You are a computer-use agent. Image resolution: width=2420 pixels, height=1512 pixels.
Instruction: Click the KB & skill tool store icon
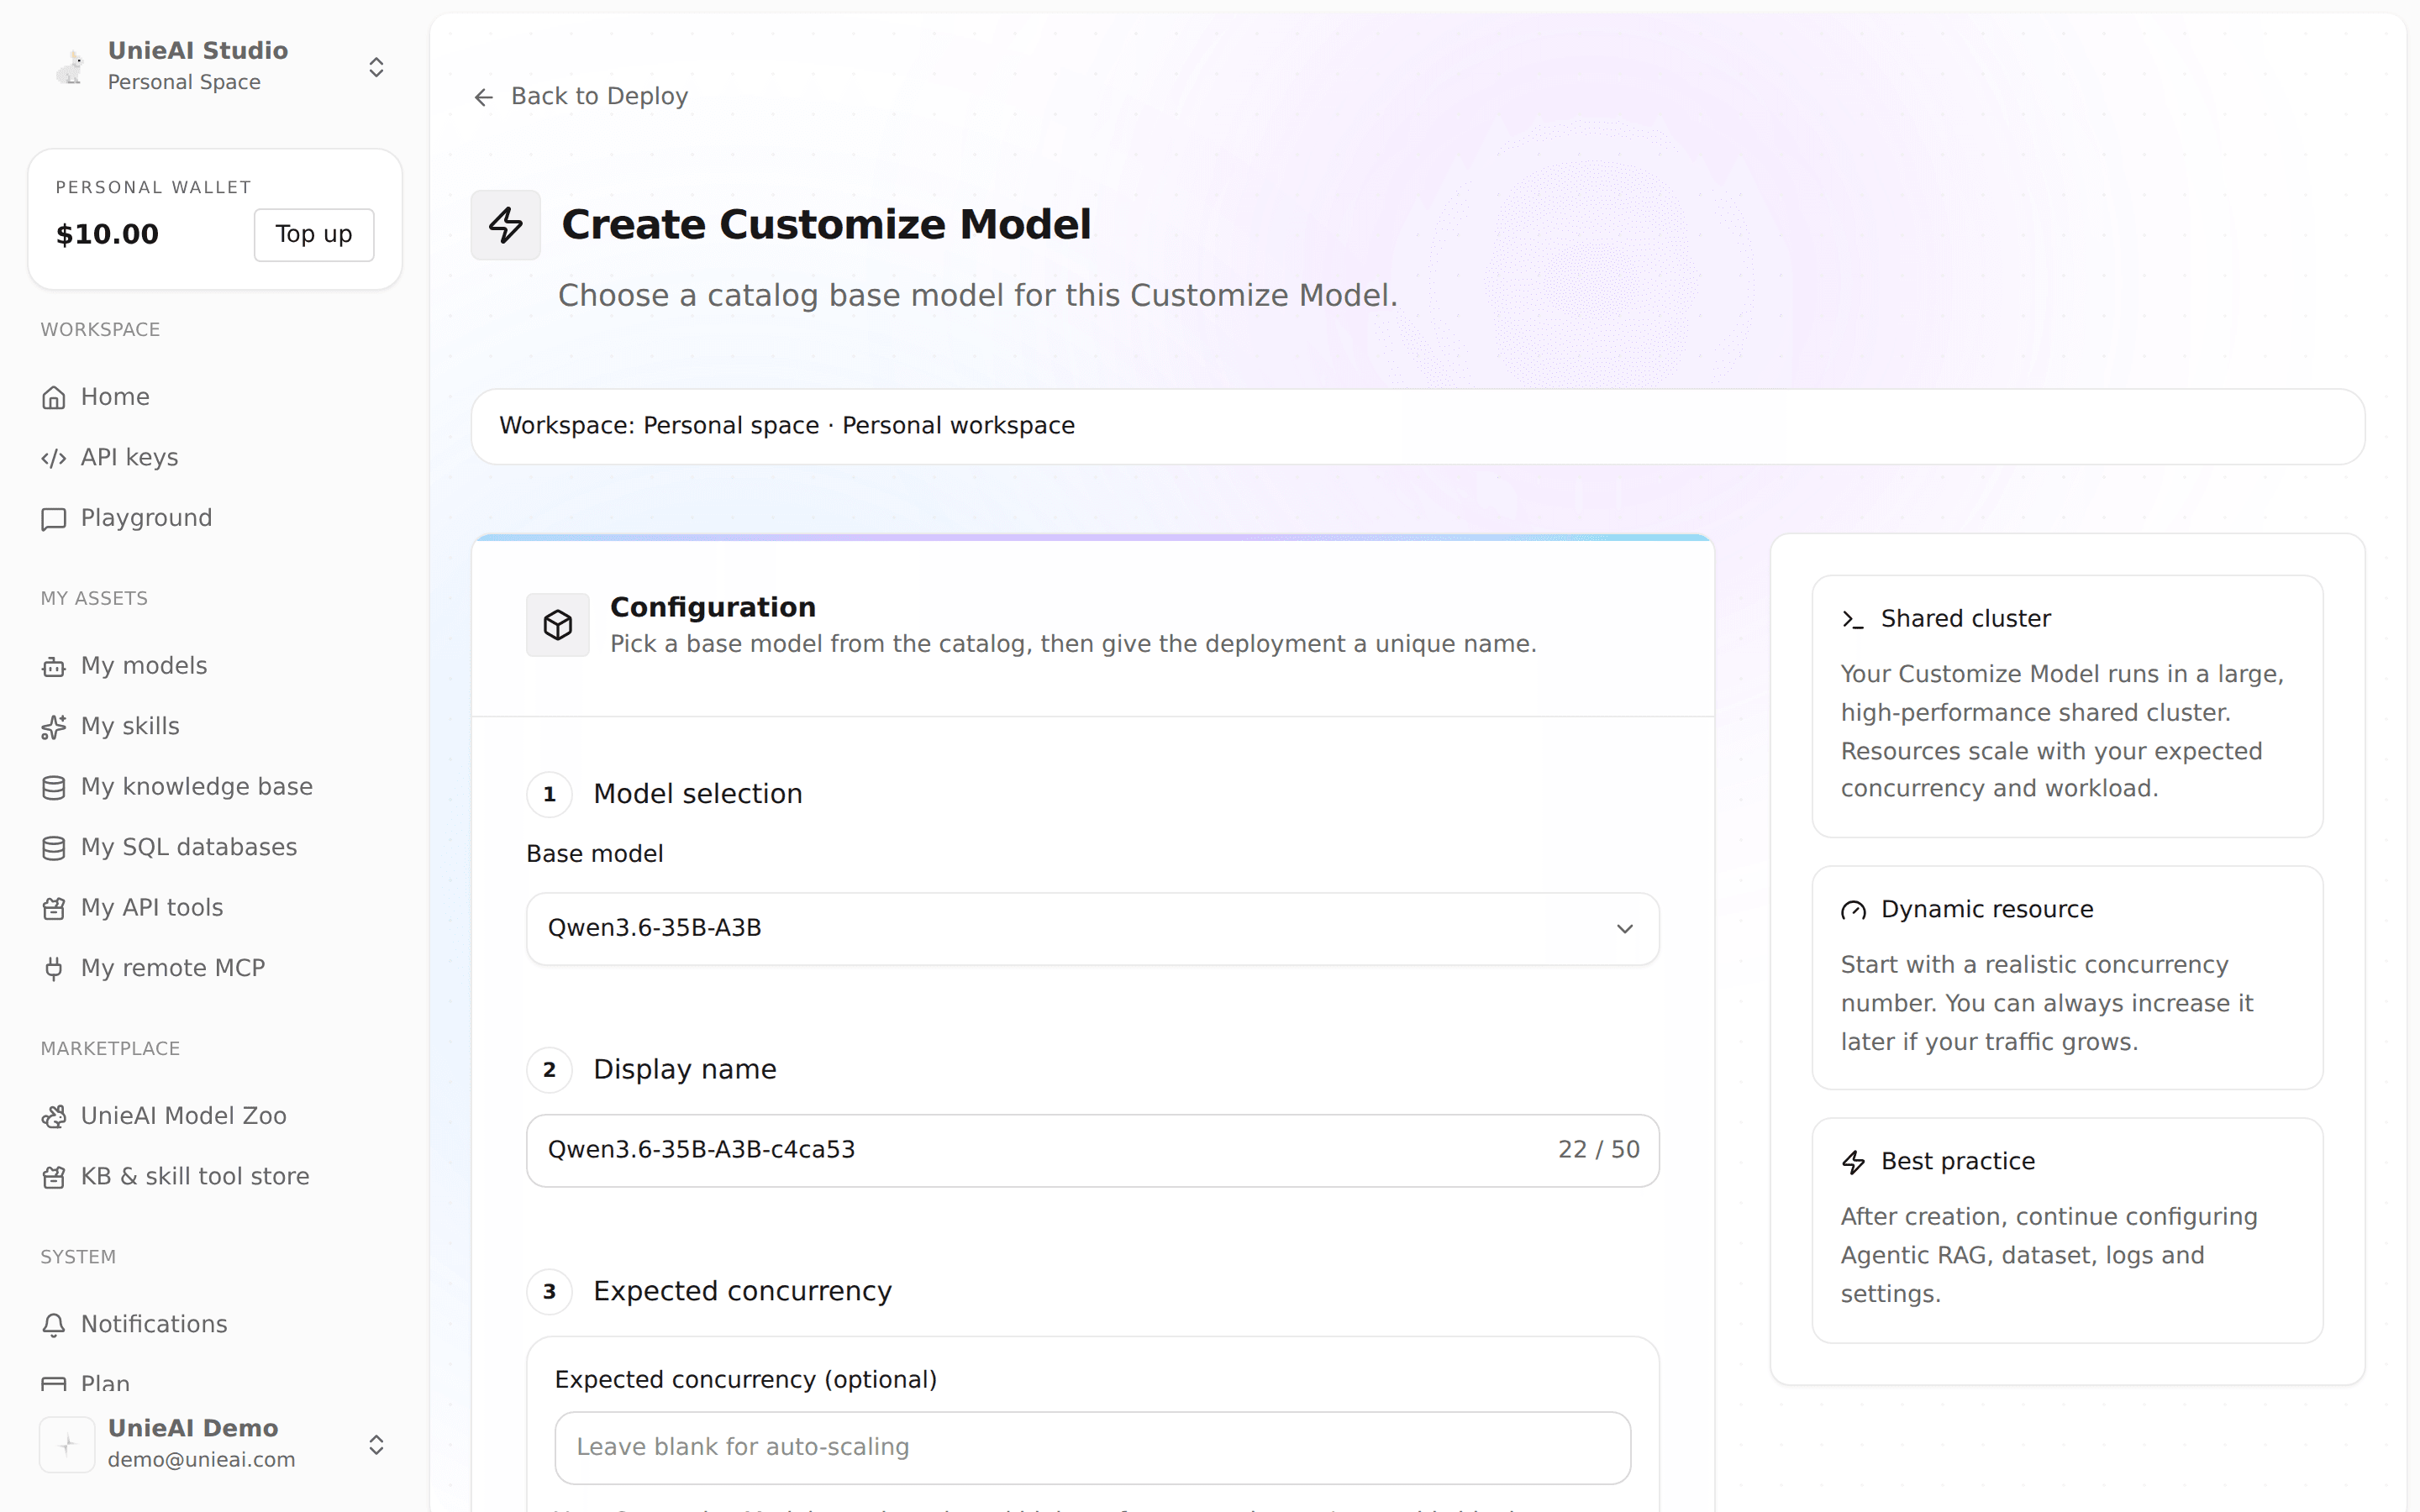[x=53, y=1177]
